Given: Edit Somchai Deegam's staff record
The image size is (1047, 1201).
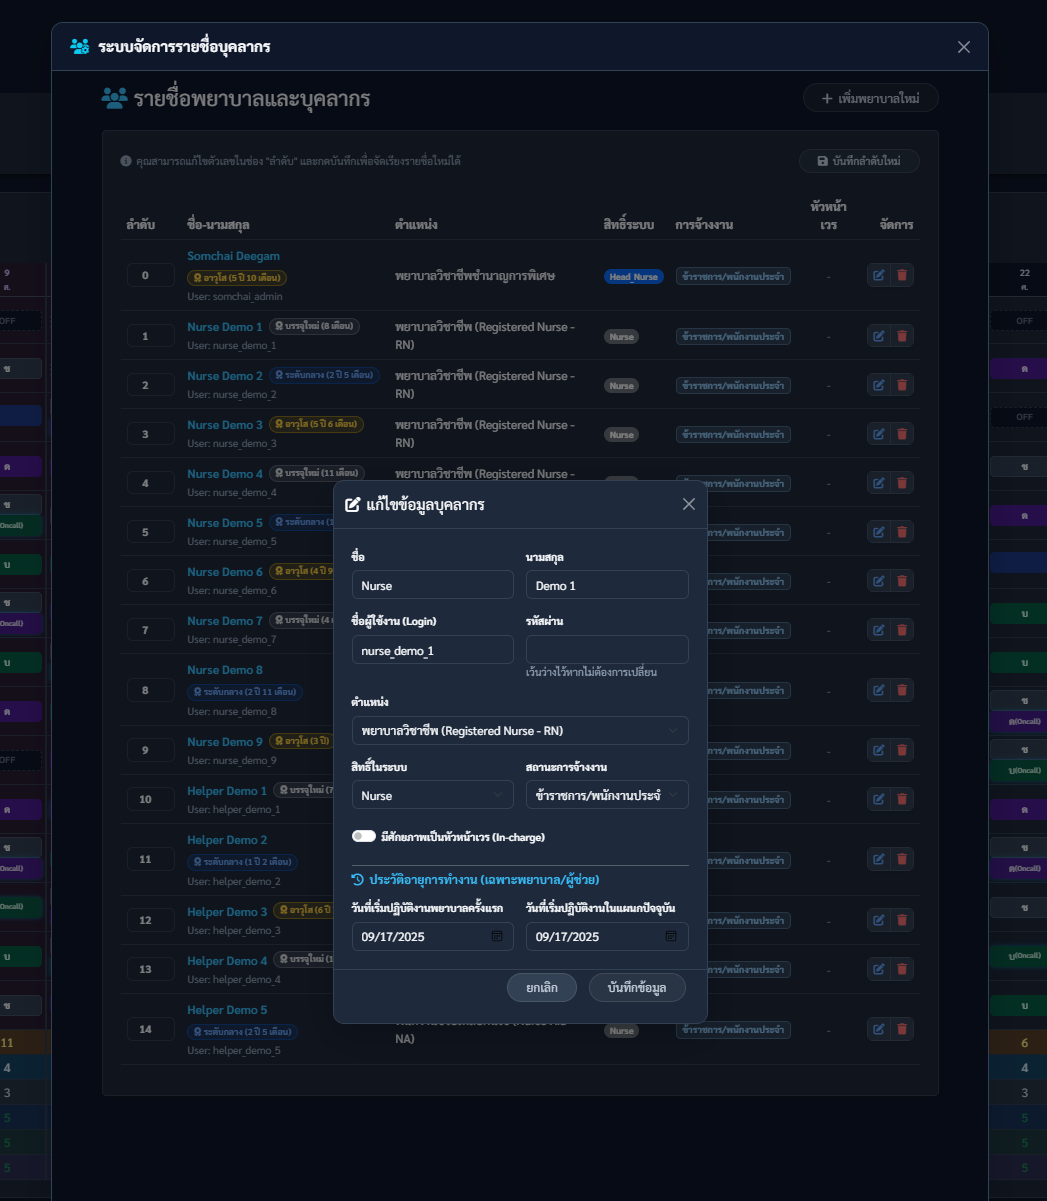Looking at the screenshot, I should point(879,275).
